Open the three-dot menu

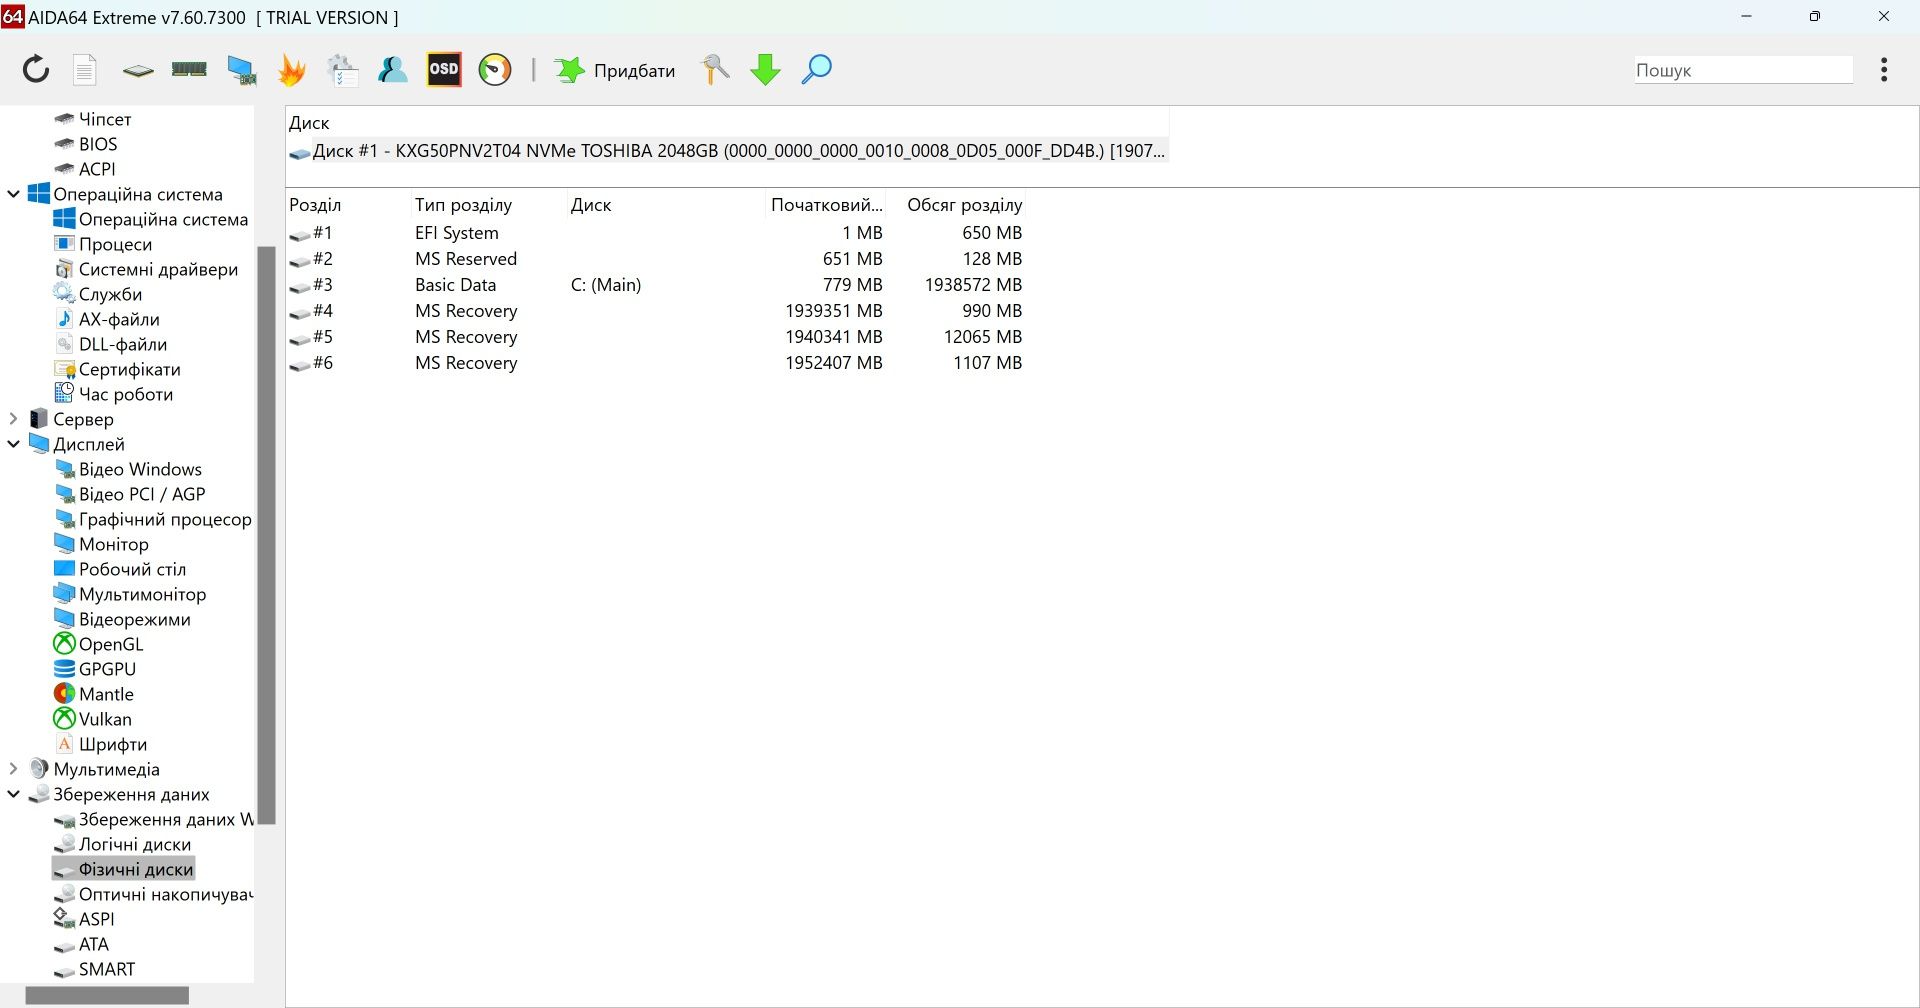(1884, 70)
